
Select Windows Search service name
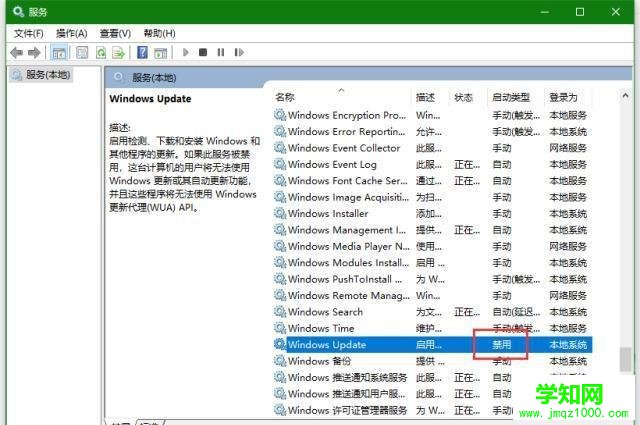(x=325, y=312)
